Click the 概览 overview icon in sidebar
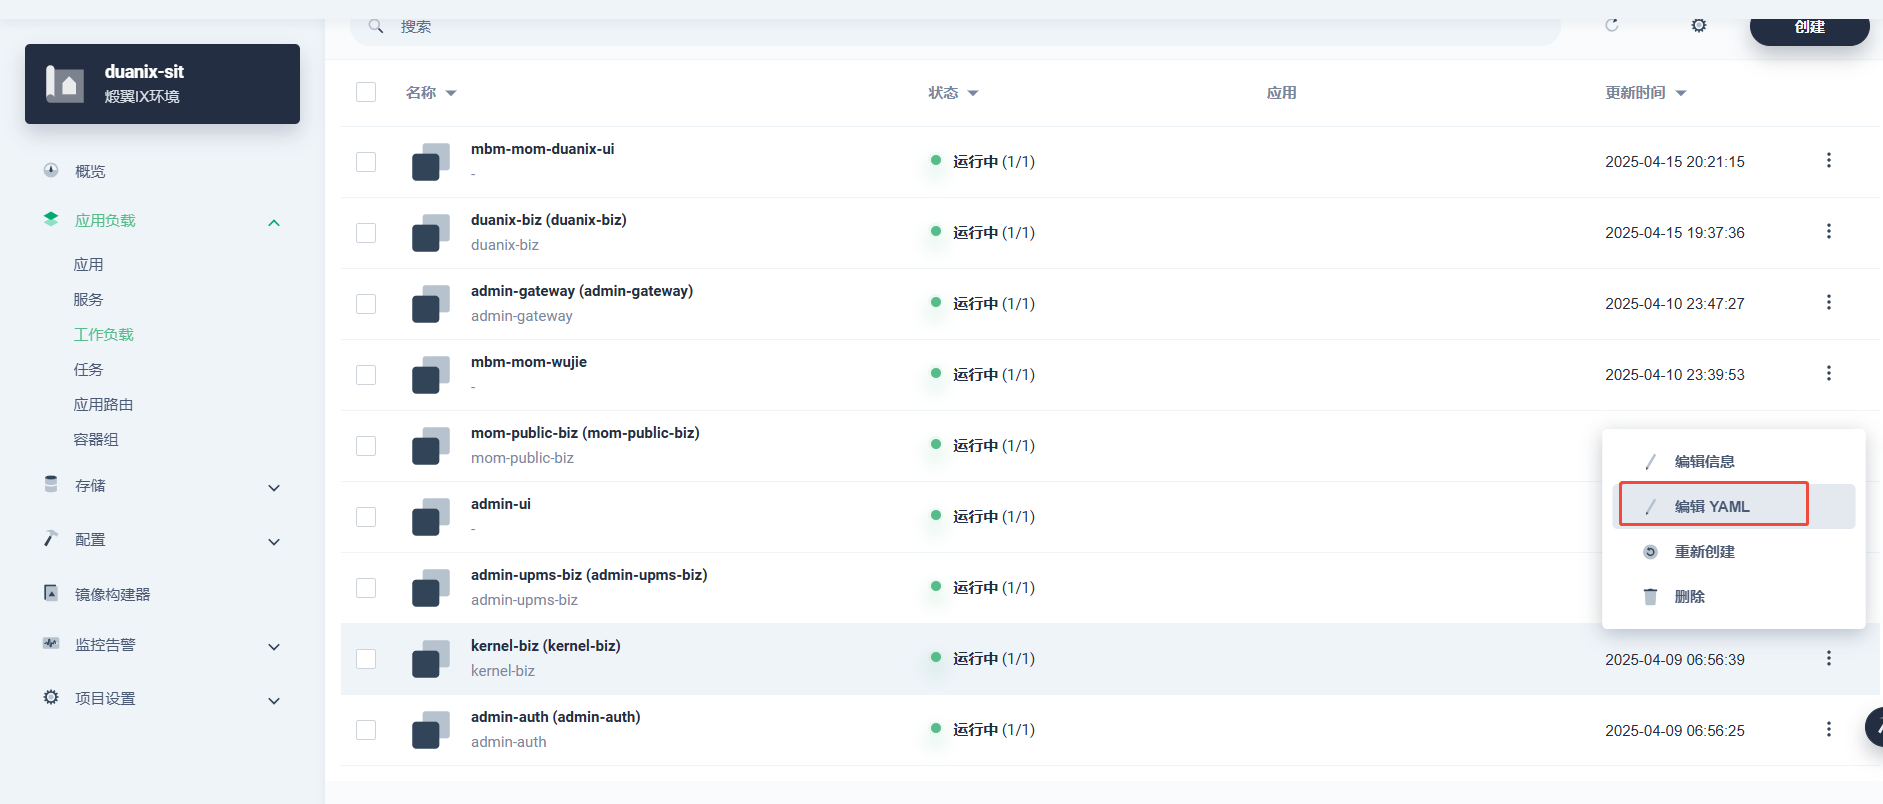The width and height of the screenshot is (1883, 804). pos(51,171)
